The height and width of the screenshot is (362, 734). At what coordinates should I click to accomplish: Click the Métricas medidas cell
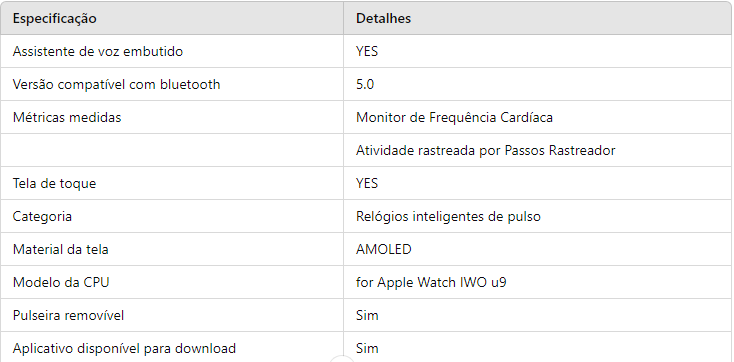(172, 117)
